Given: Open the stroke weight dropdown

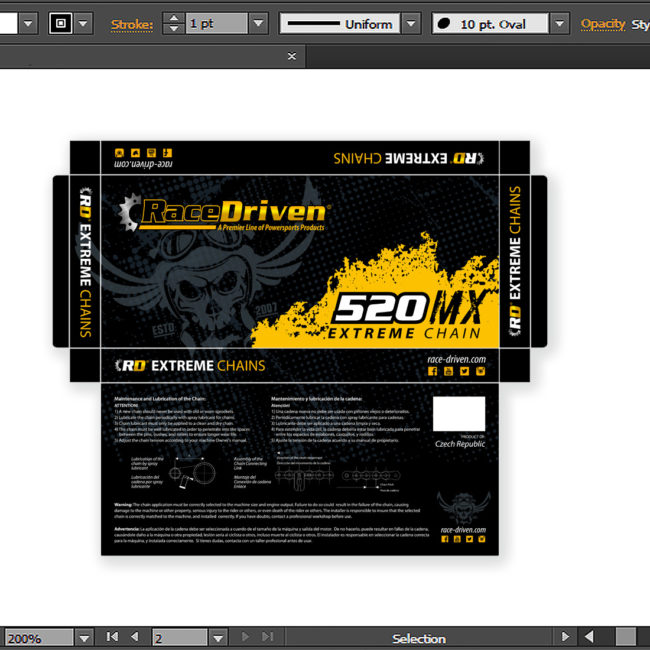Looking at the screenshot, I should (x=258, y=24).
